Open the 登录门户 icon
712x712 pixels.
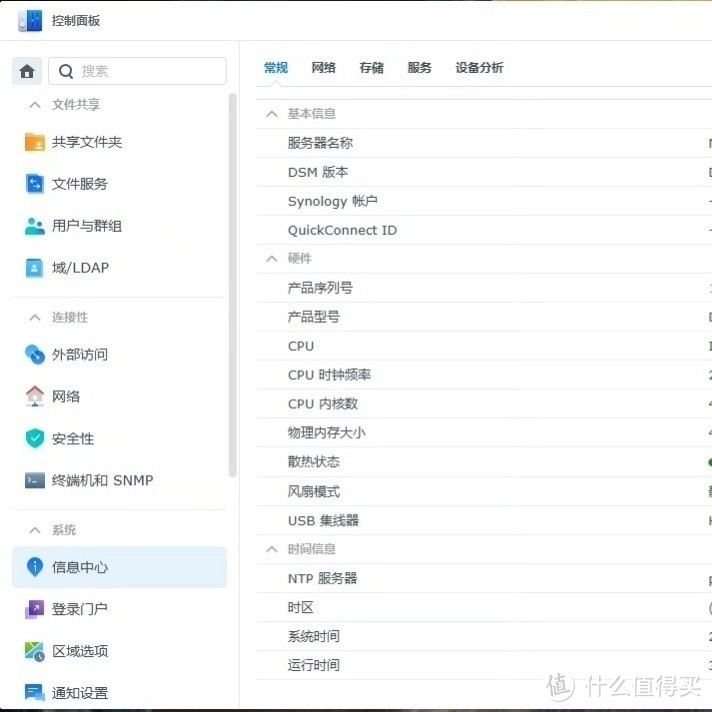coord(35,609)
